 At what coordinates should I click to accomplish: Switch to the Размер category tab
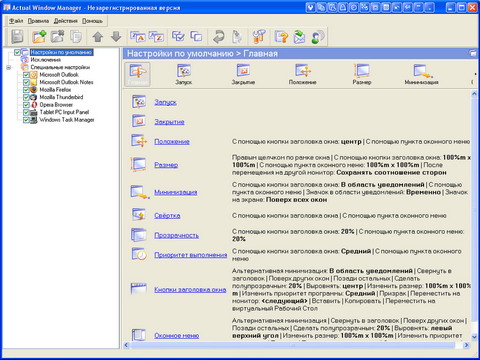362,74
